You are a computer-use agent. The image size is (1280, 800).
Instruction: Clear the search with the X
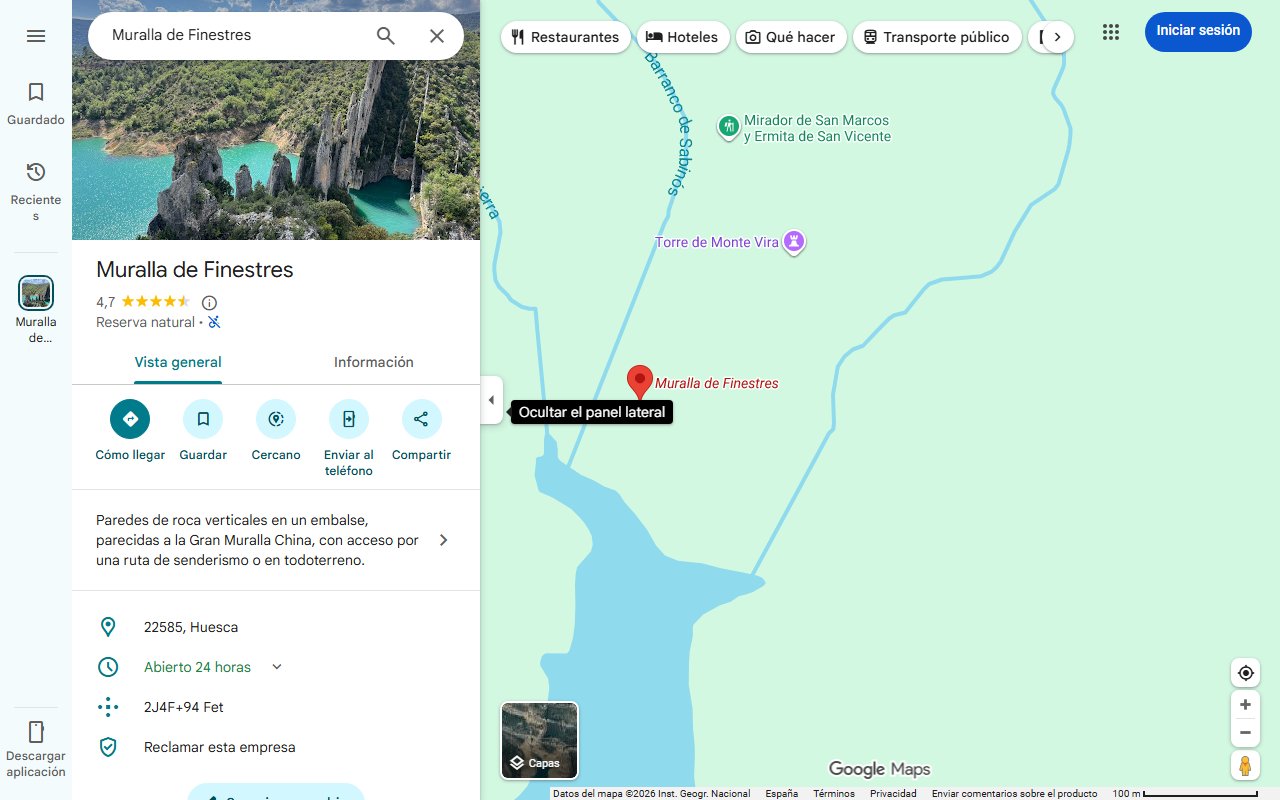[x=437, y=35]
